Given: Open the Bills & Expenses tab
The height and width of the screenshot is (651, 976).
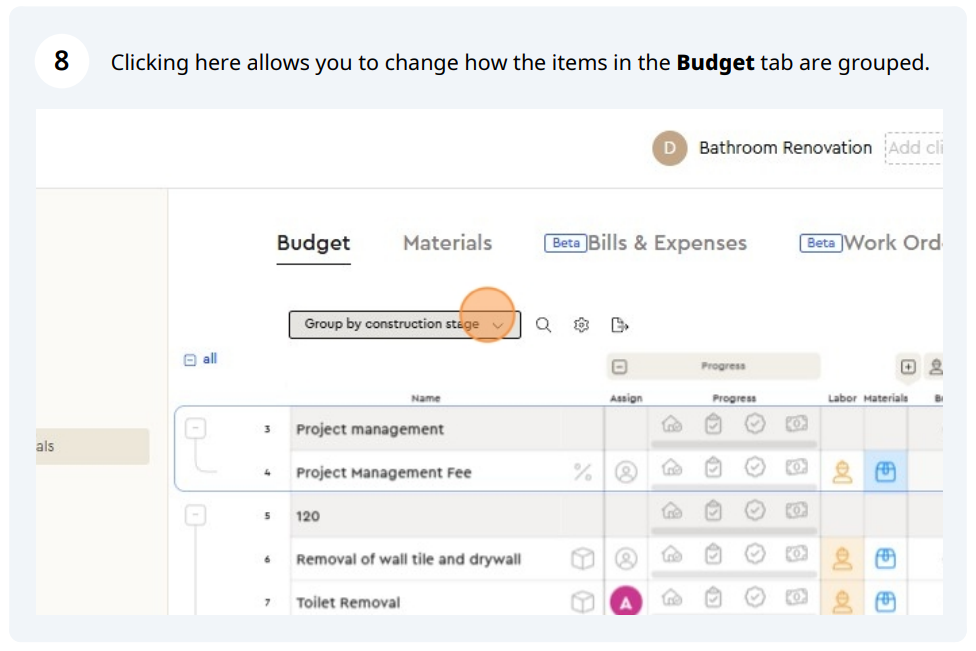Looking at the screenshot, I should coord(666,243).
